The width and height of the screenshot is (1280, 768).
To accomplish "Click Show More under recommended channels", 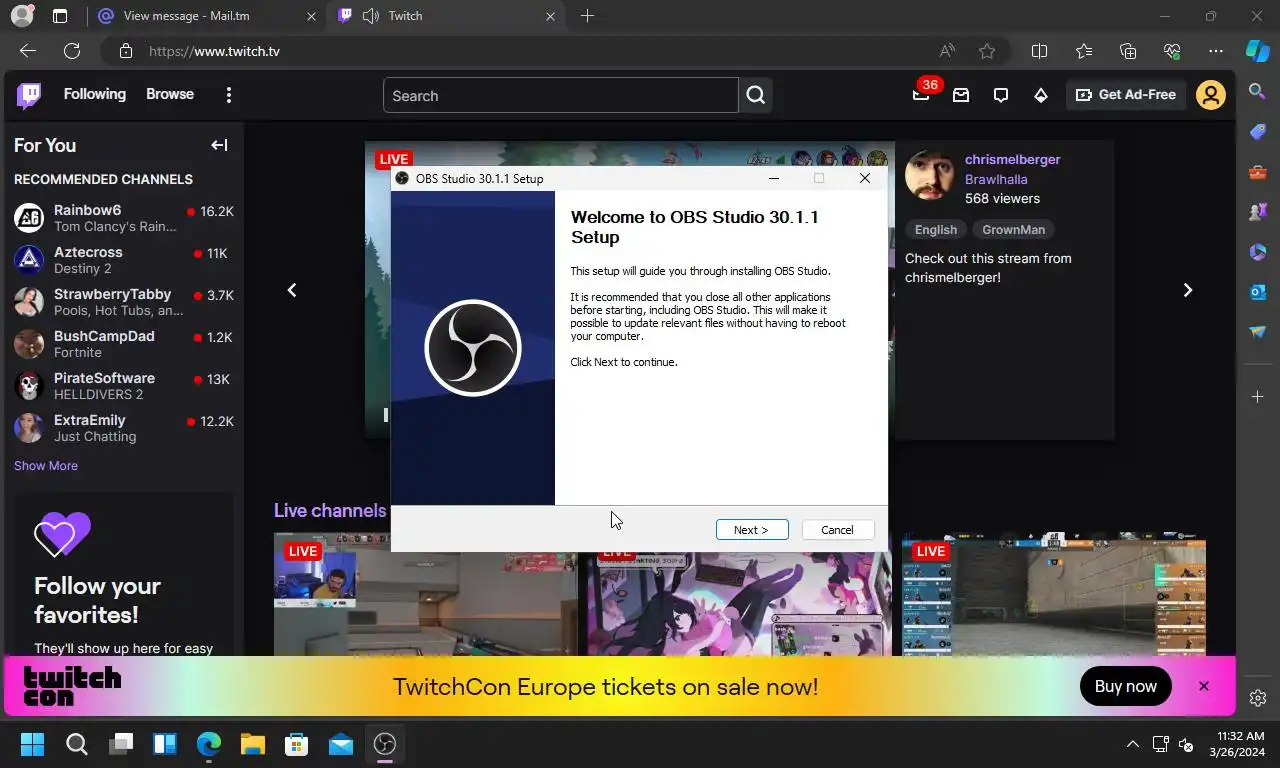I will click(x=46, y=465).
